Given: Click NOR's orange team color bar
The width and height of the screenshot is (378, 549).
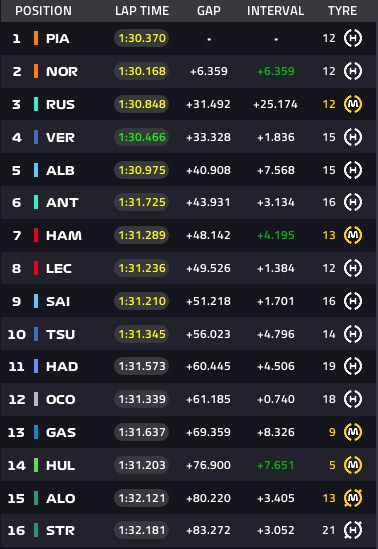Looking at the screenshot, I should pos(36,71).
